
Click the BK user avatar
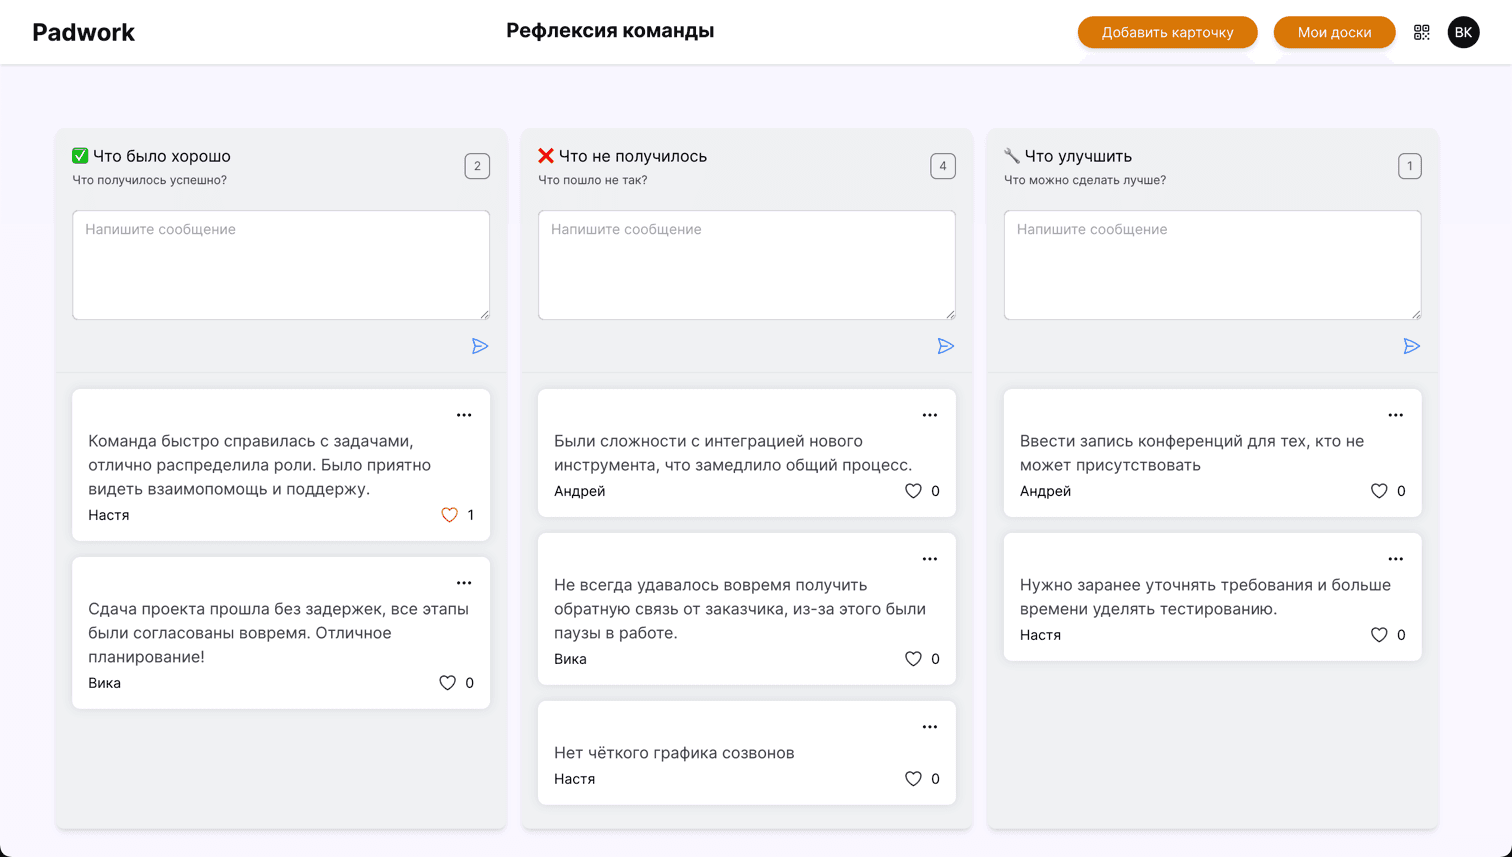1463,32
